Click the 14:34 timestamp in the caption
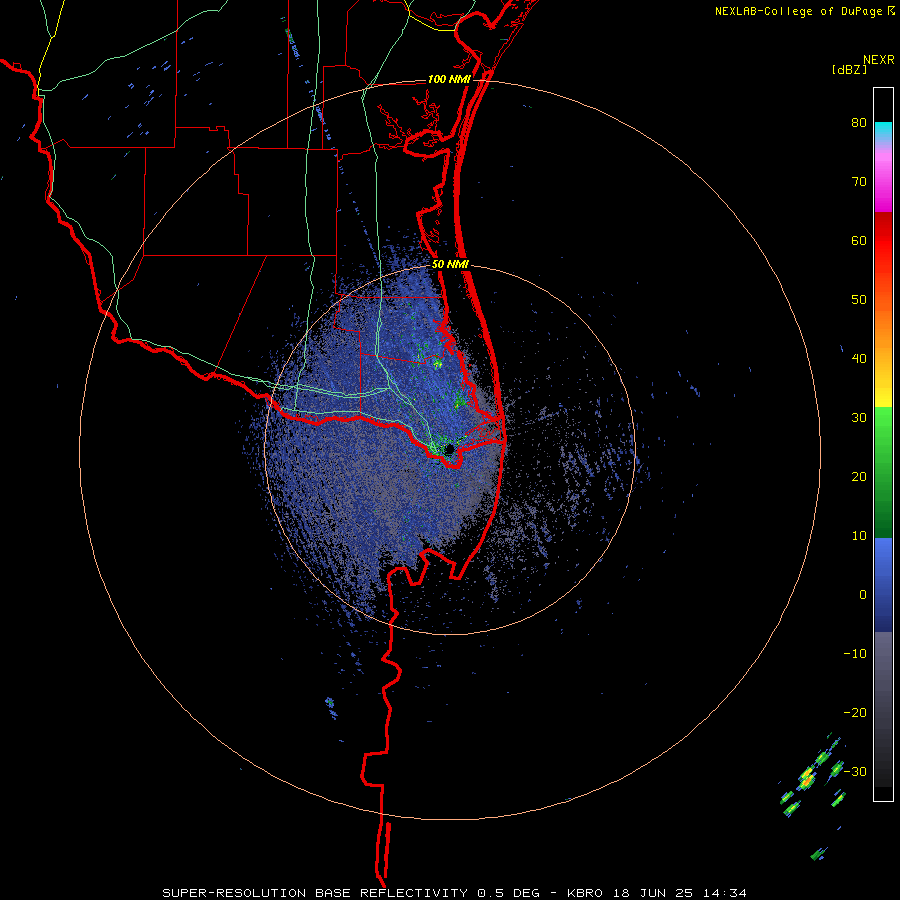Screen dimensions: 900x900 [725, 893]
